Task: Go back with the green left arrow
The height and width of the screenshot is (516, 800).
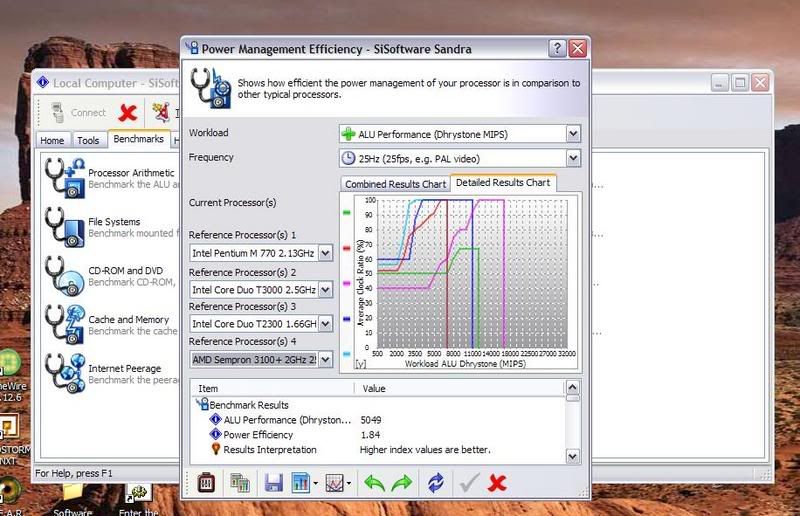Action: point(374,482)
